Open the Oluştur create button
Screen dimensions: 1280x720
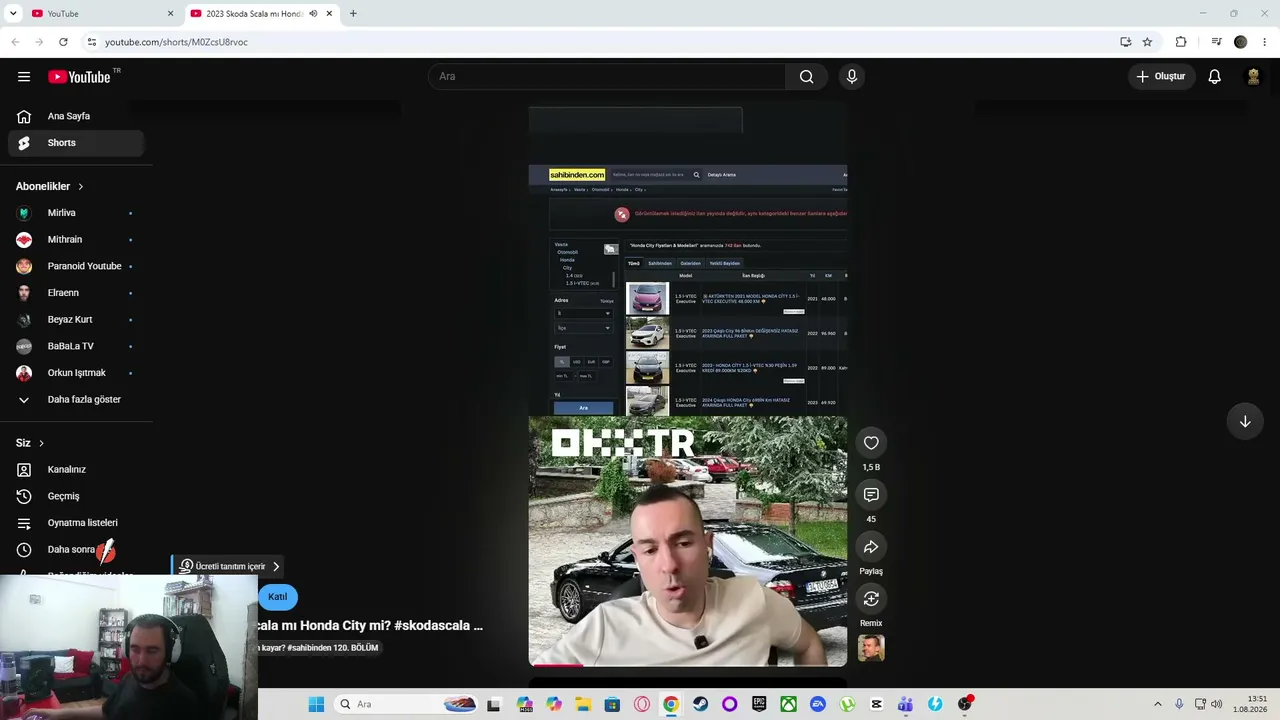pos(1161,77)
